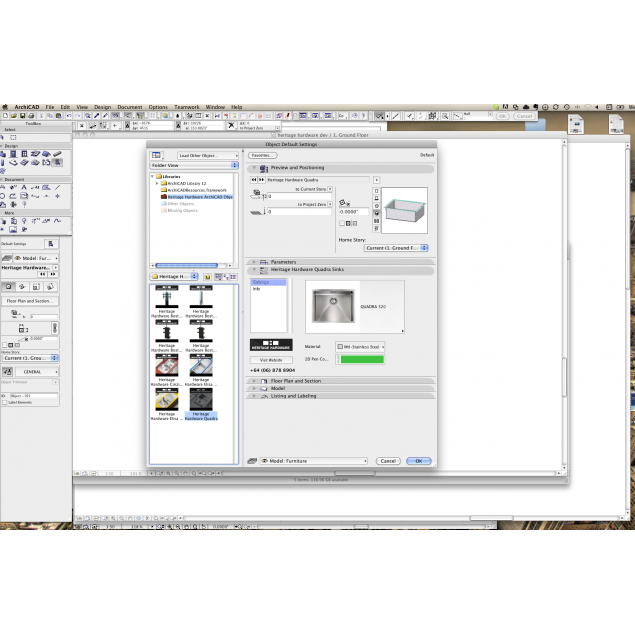The image size is (635, 635).
Task: Open the Options menu
Action: point(158,107)
